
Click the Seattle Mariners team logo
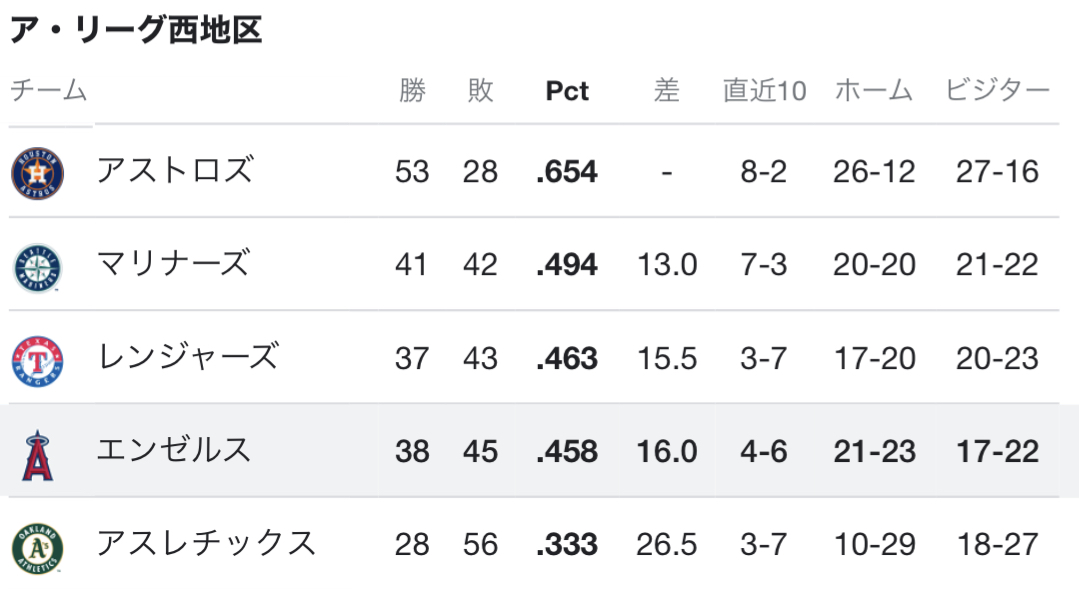coord(38,268)
